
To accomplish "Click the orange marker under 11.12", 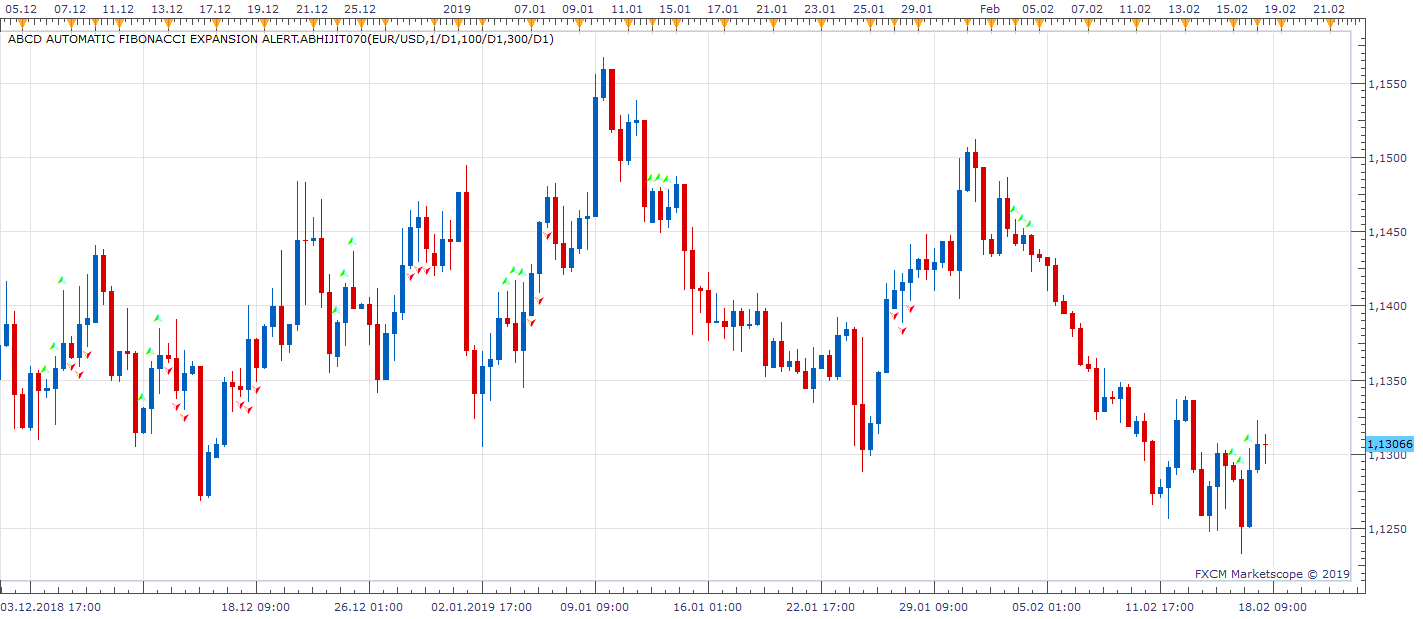I will (x=118, y=22).
